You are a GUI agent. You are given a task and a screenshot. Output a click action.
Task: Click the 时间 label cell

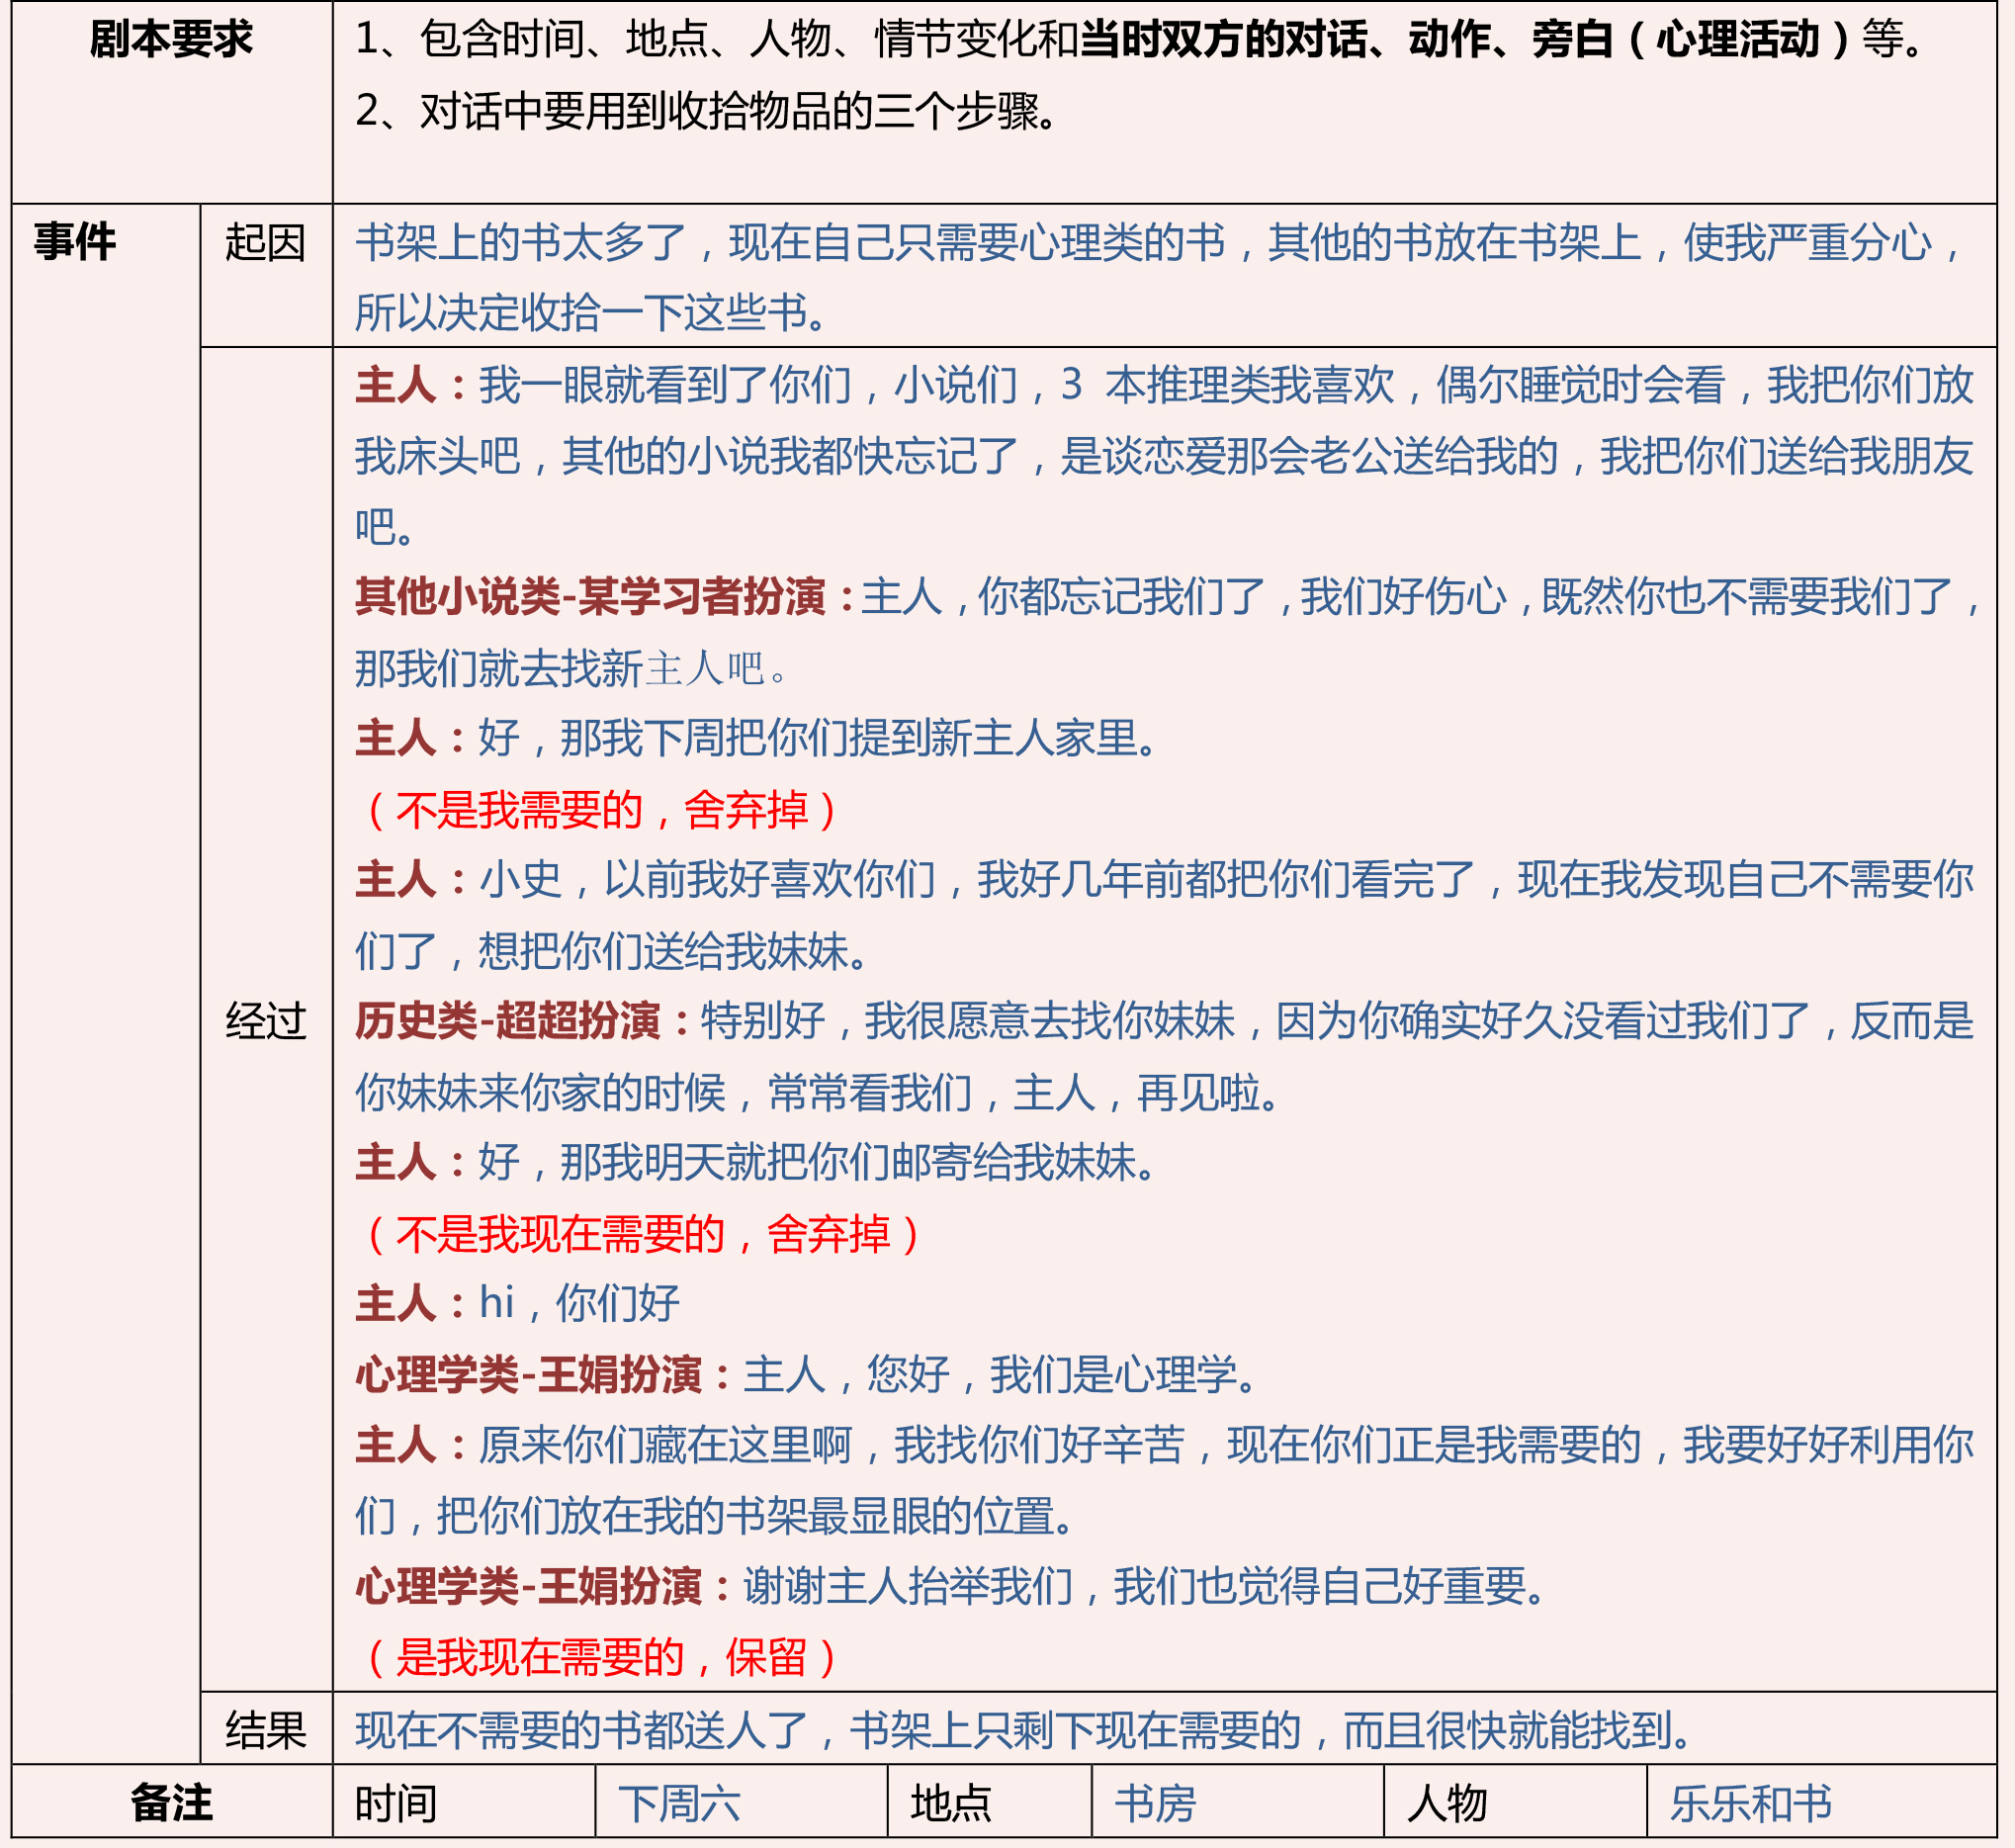(396, 1804)
